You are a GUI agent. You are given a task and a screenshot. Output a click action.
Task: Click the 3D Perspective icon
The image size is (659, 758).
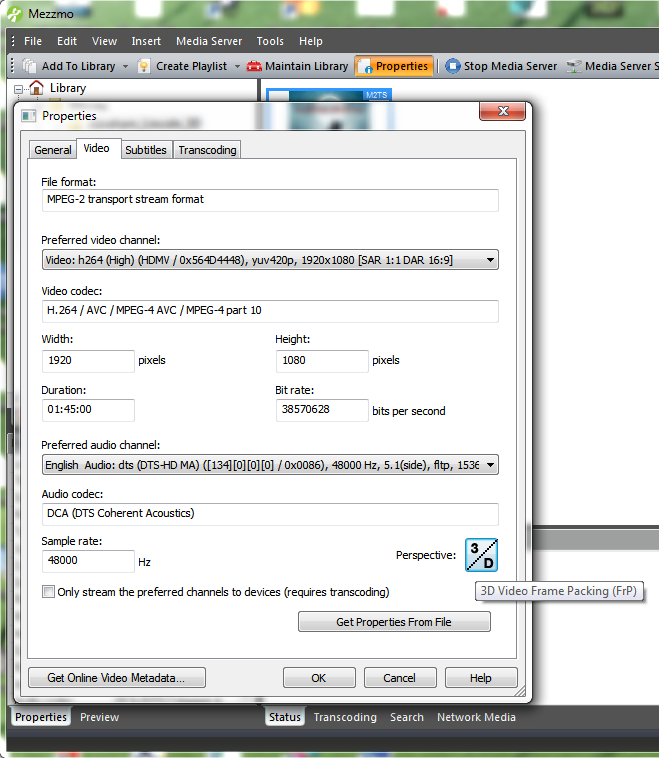tap(481, 554)
